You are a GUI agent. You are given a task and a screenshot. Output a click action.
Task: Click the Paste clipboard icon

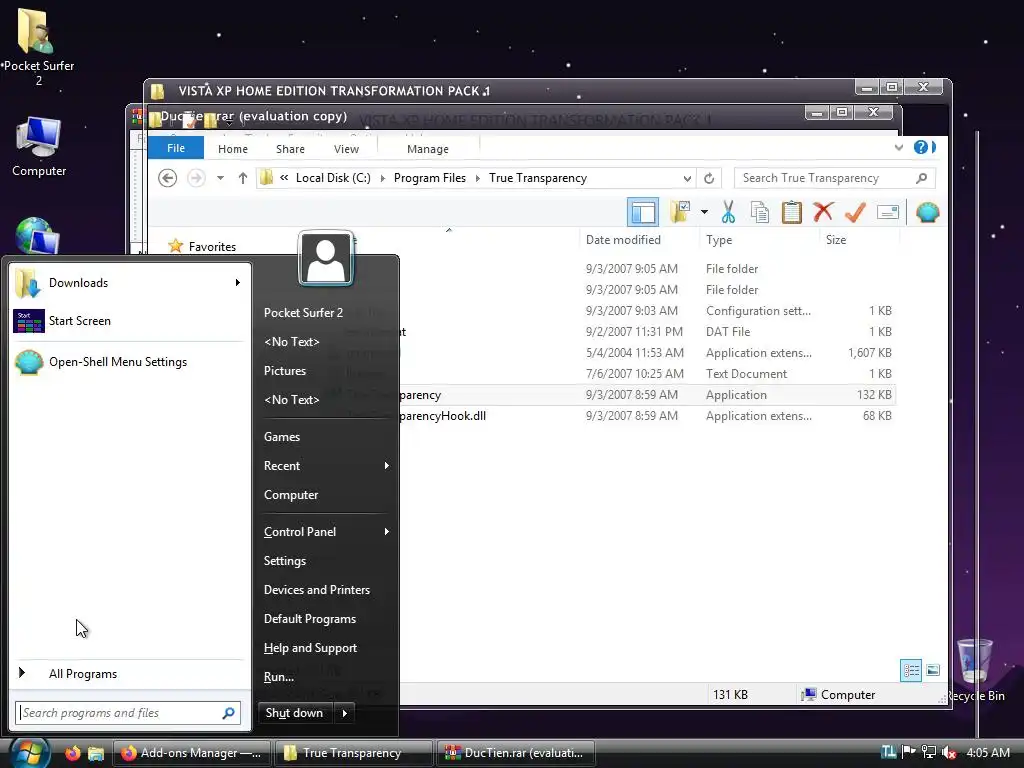pos(792,212)
